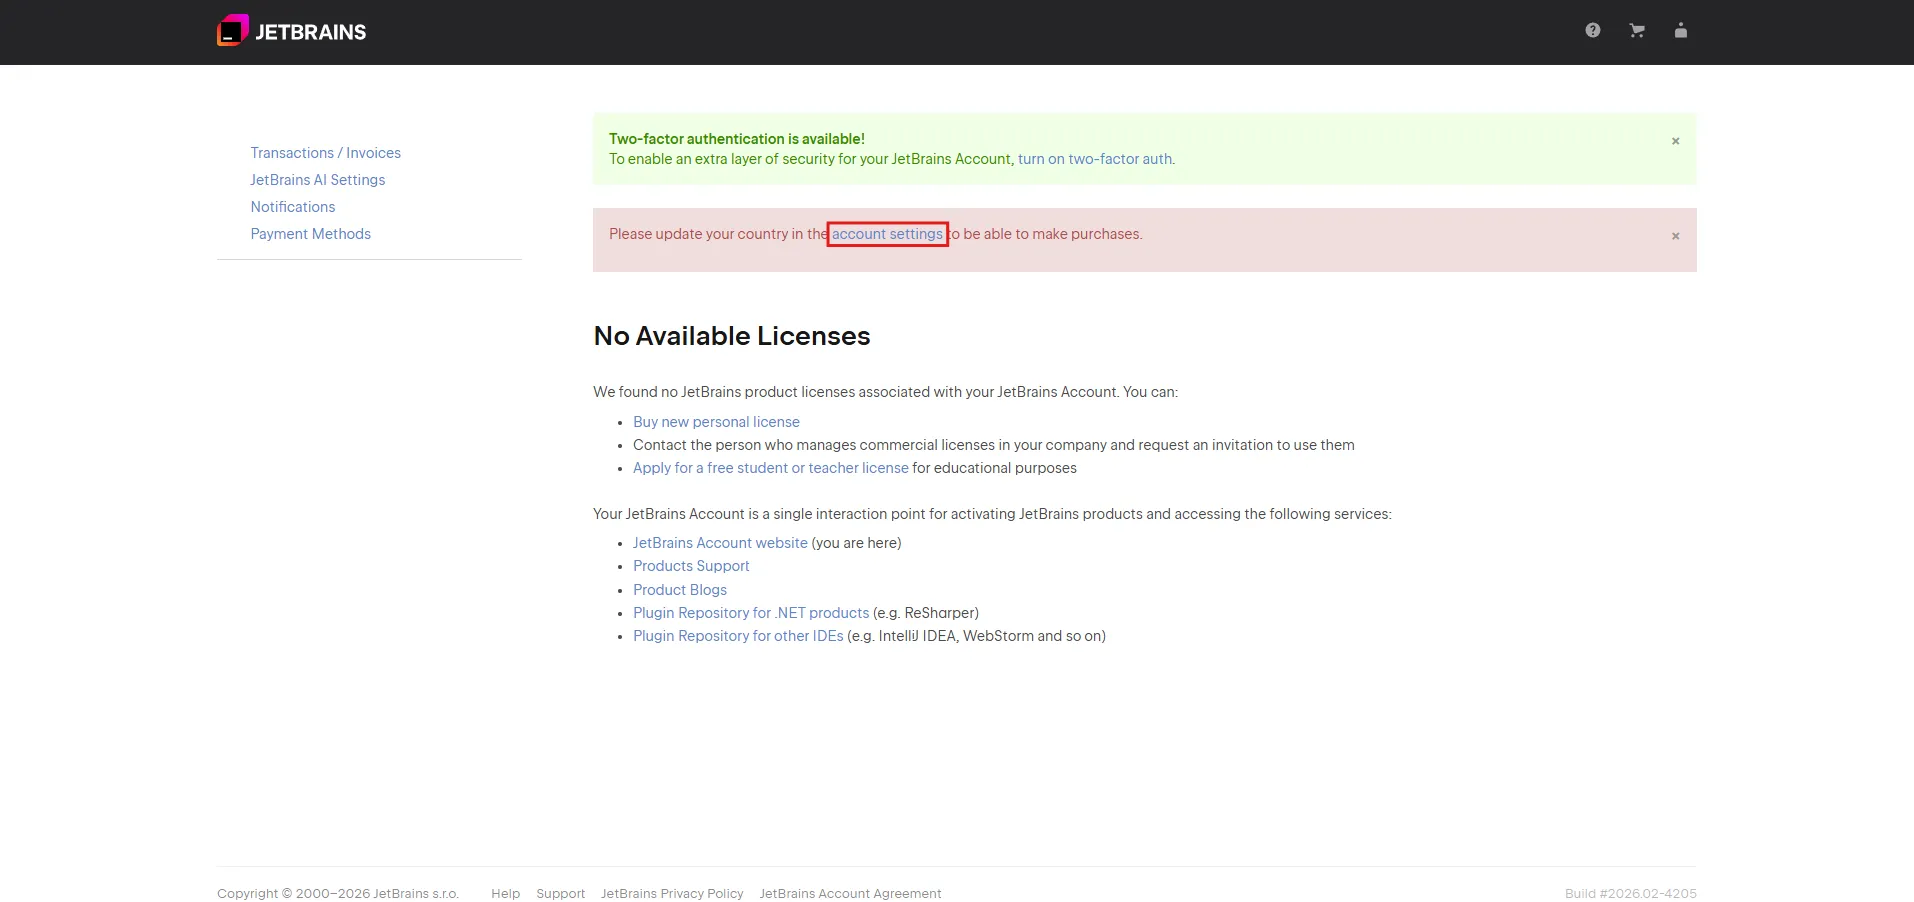The height and width of the screenshot is (902, 1914).
Task: Follow the account settings link
Action: [887, 234]
